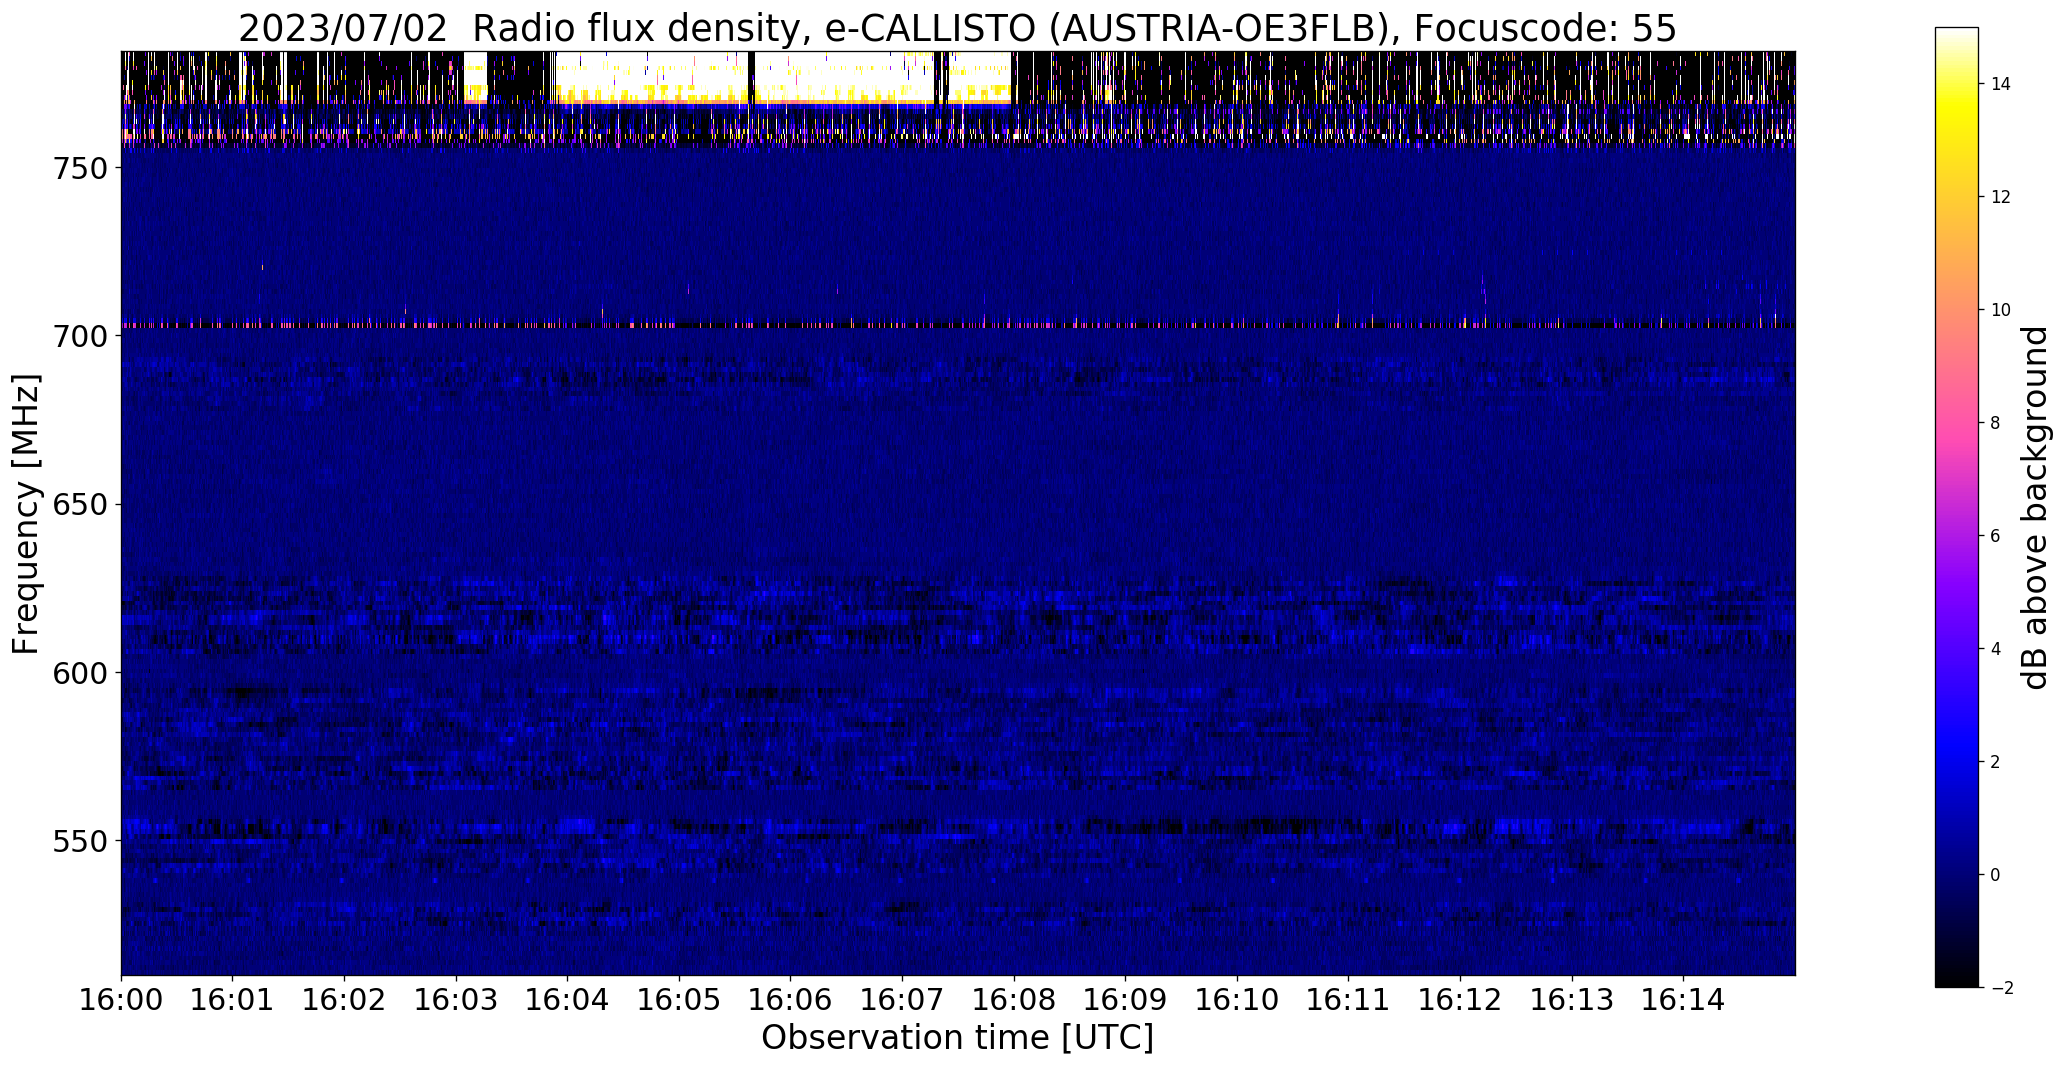Click the 16:03 time tick label
The width and height of the screenshot is (2066, 1067).
click(x=456, y=999)
